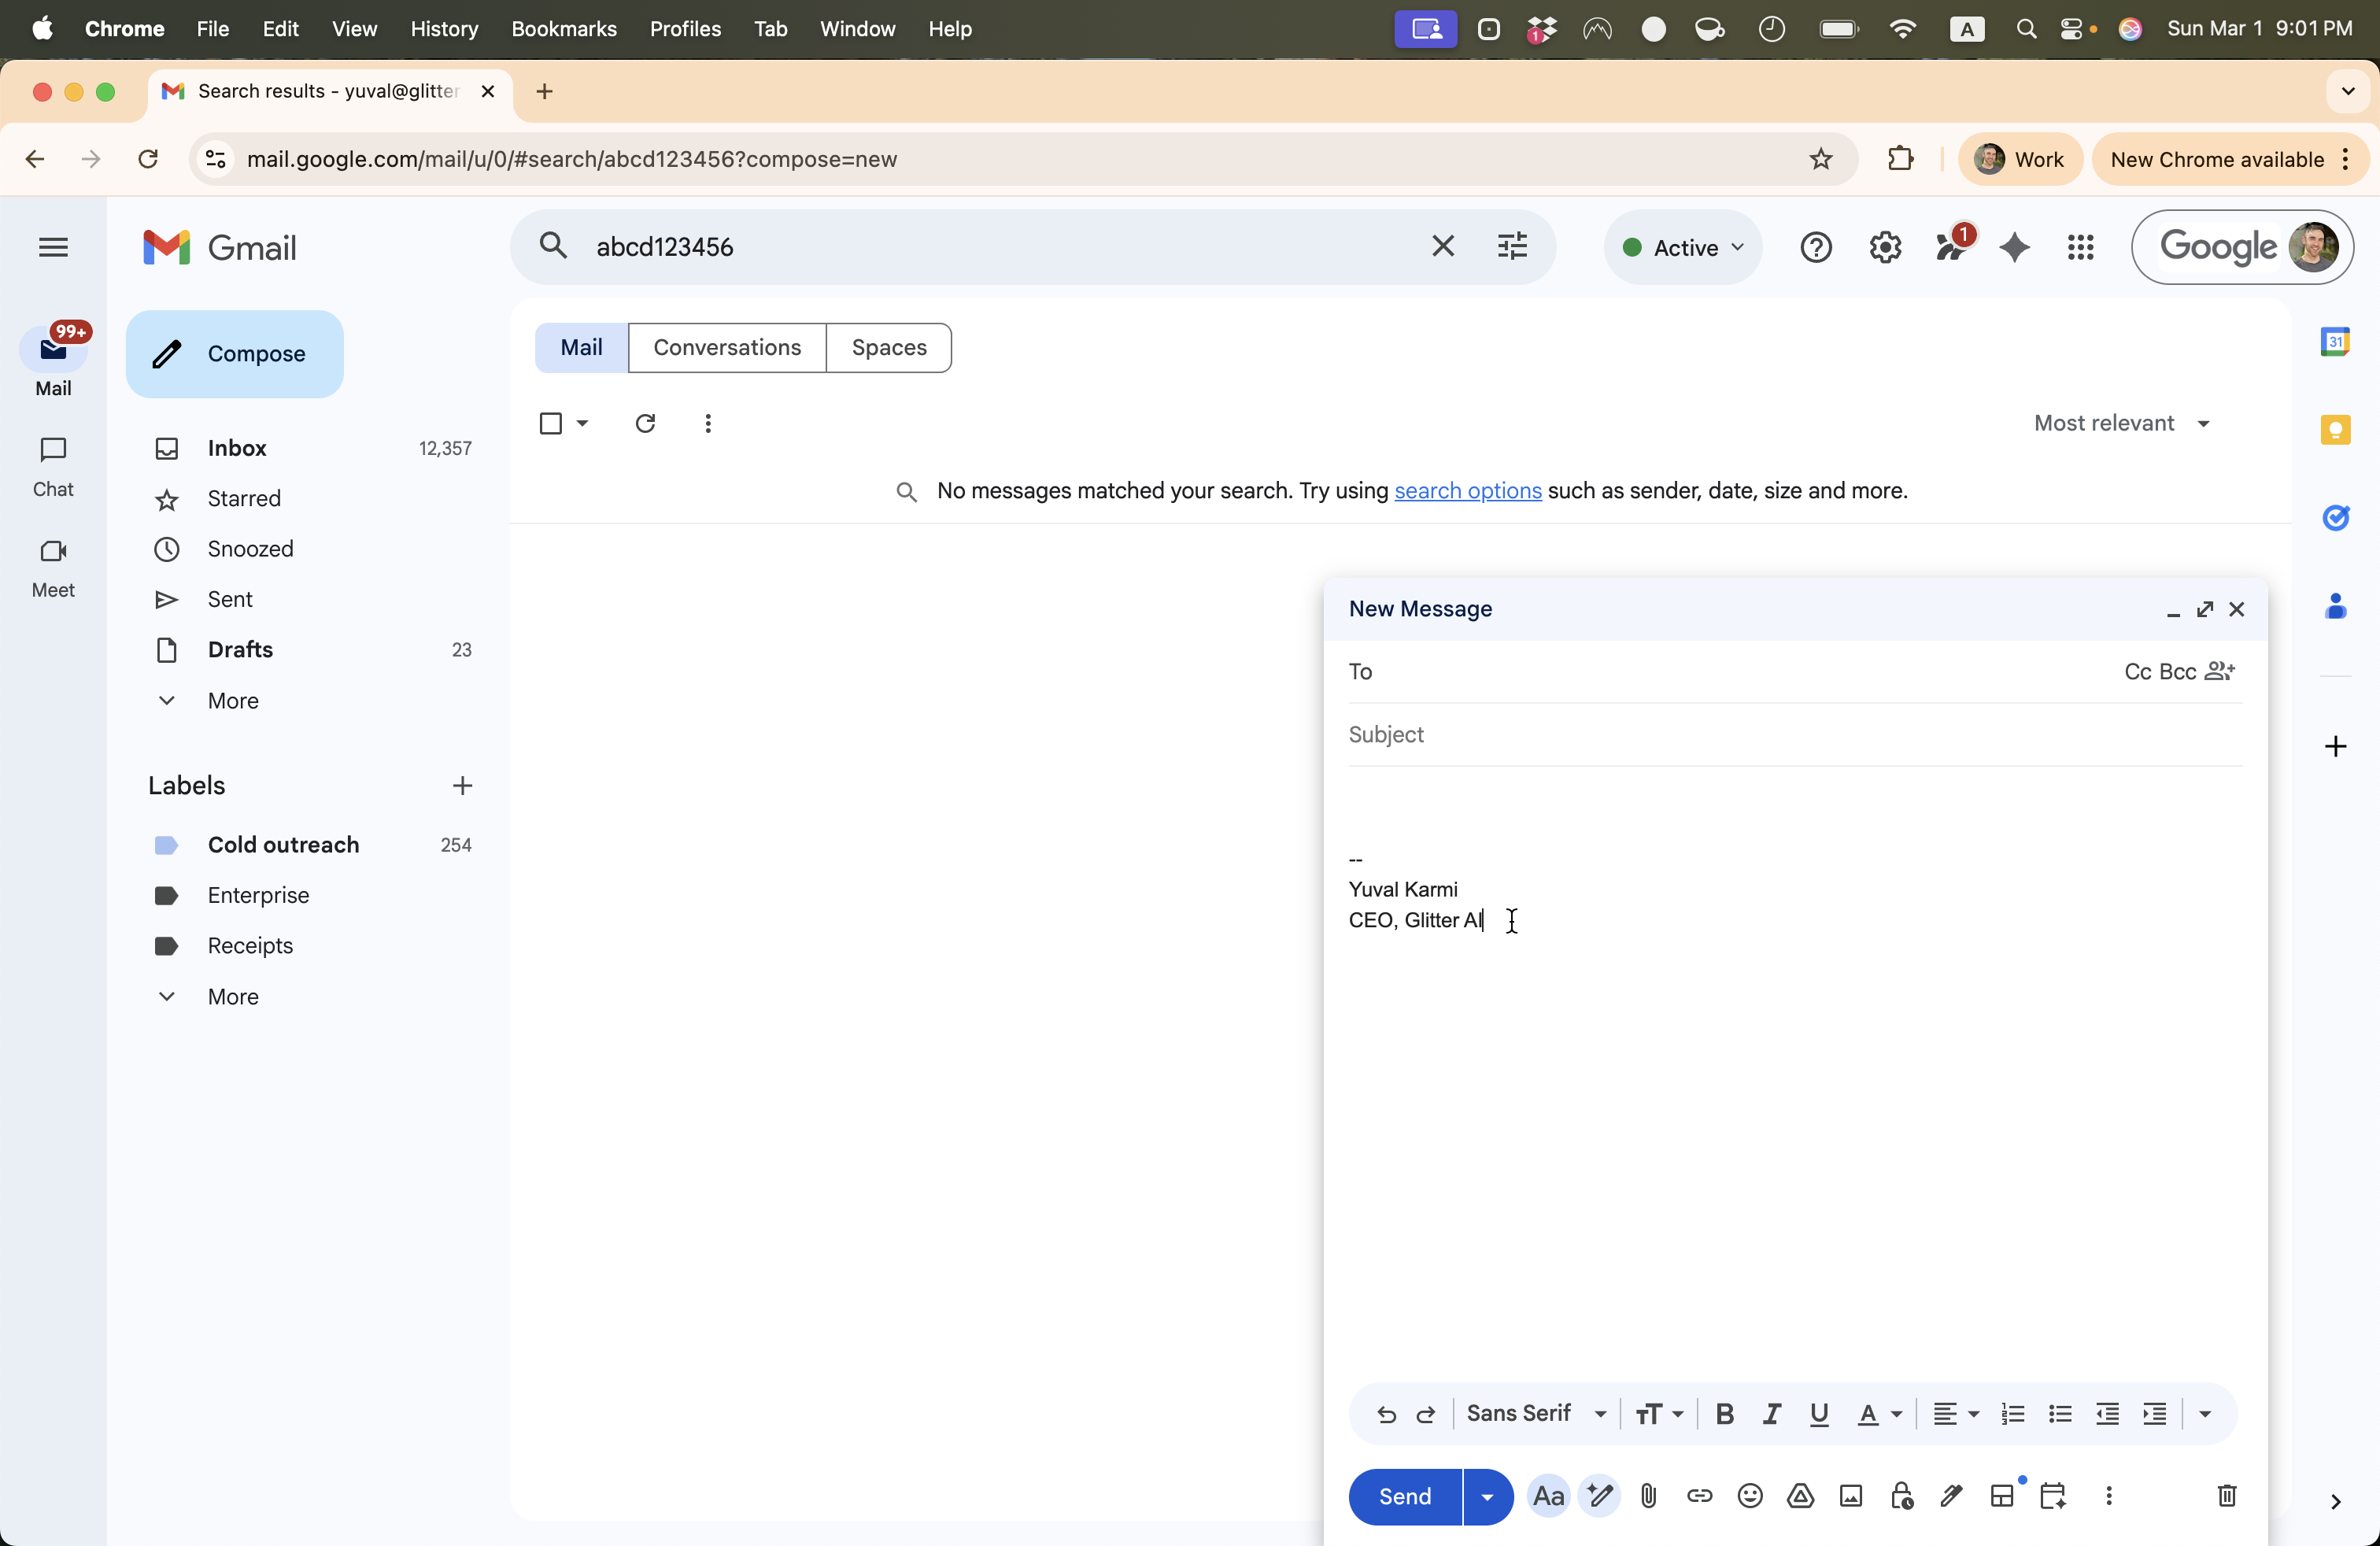Image resolution: width=2380 pixels, height=1546 pixels.
Task: Open Google Calendar in the side panel
Action: (x=2337, y=341)
